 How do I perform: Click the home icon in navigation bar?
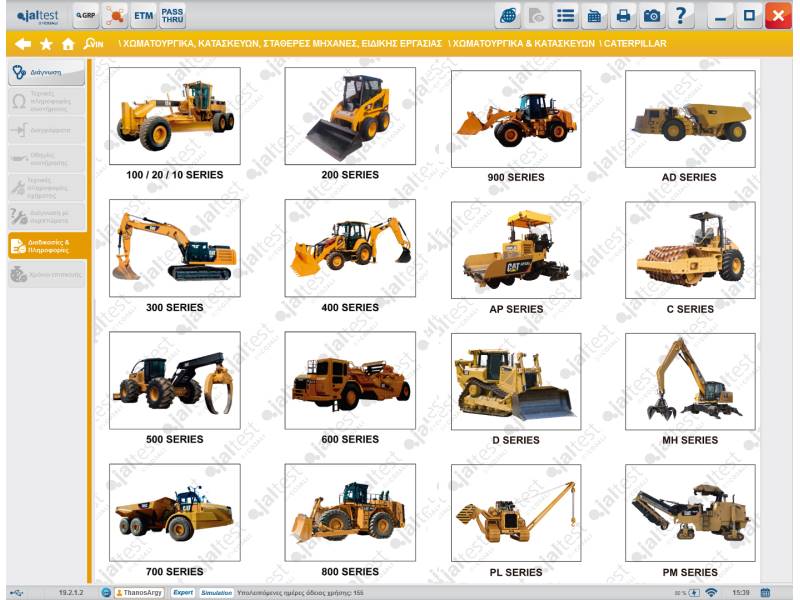(x=68, y=44)
